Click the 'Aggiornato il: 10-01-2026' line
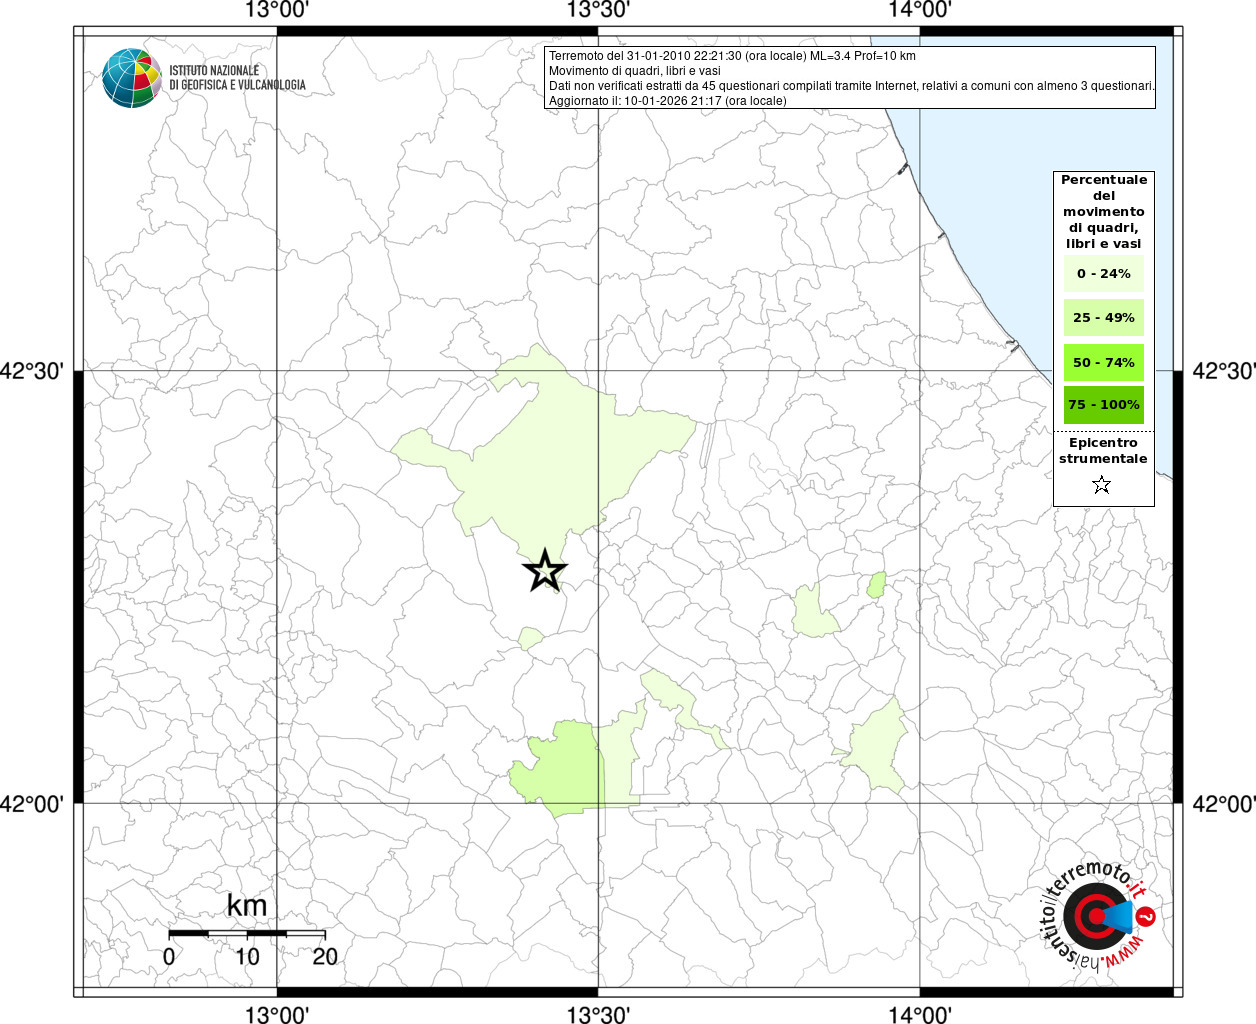The image size is (1256, 1024). 668,101
